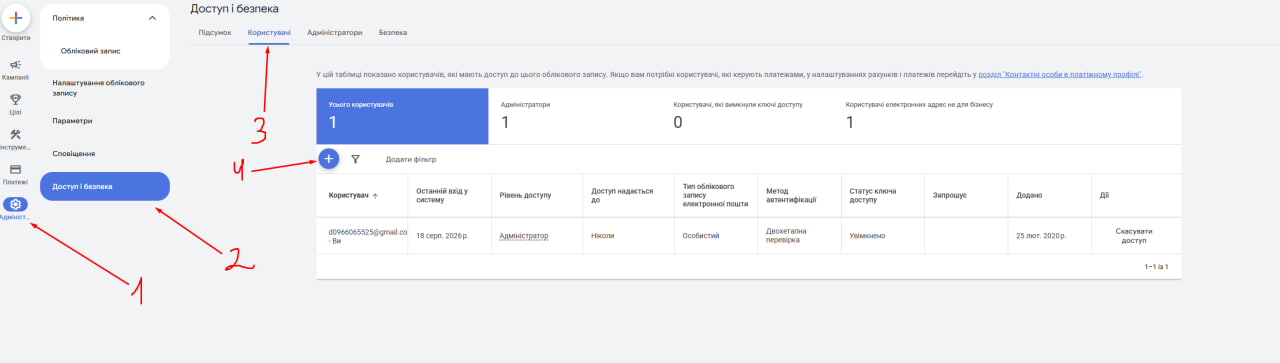
Task: Click the filter funnel icon
Action: (x=355, y=159)
